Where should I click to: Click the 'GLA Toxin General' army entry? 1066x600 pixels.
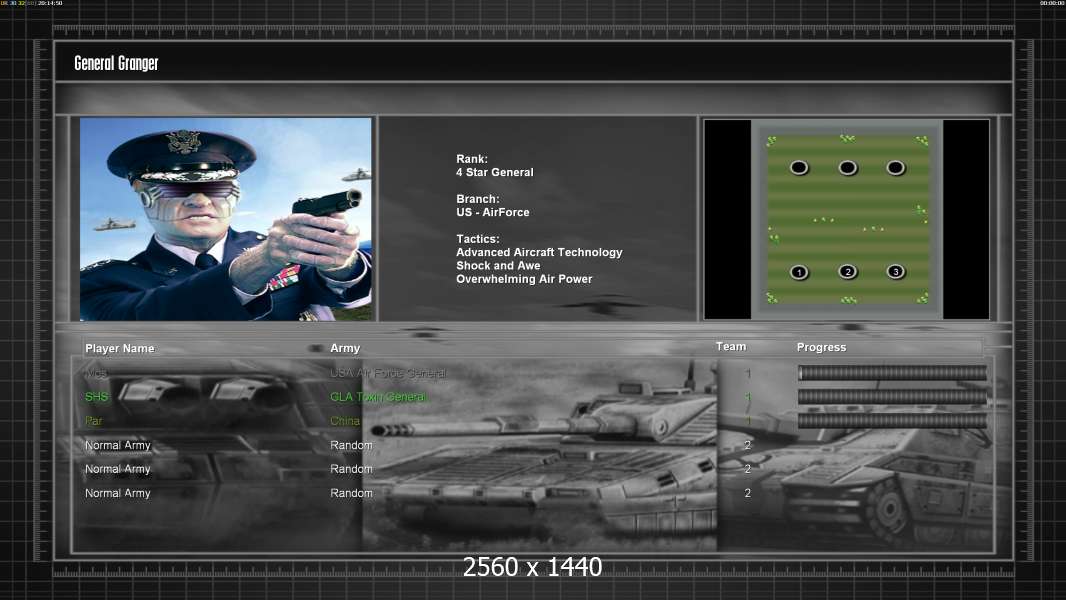click(x=379, y=397)
